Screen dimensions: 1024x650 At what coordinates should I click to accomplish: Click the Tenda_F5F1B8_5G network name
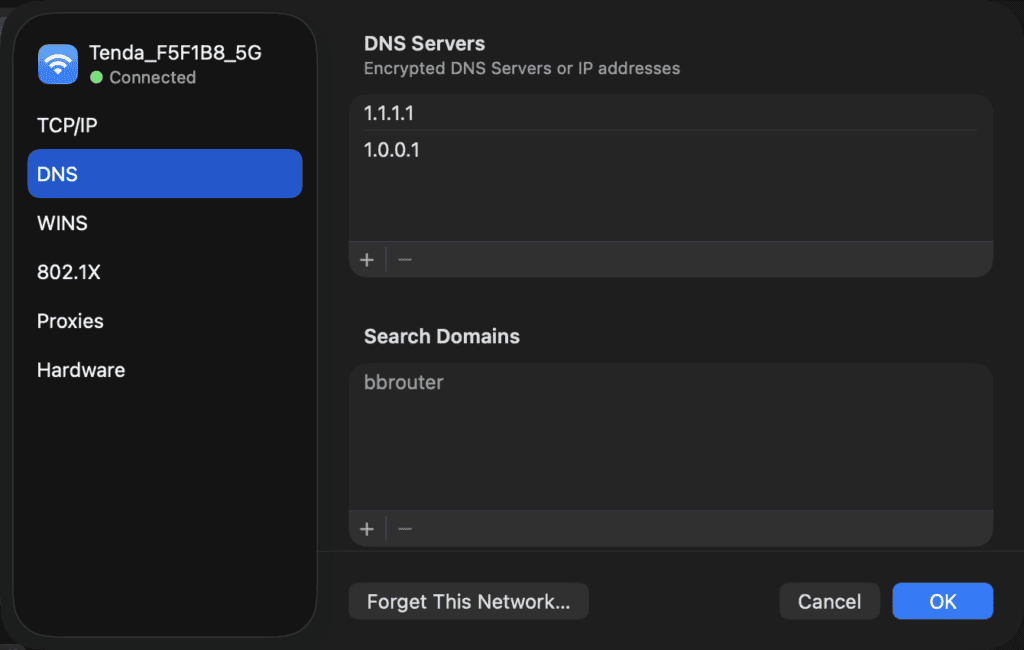[x=175, y=52]
